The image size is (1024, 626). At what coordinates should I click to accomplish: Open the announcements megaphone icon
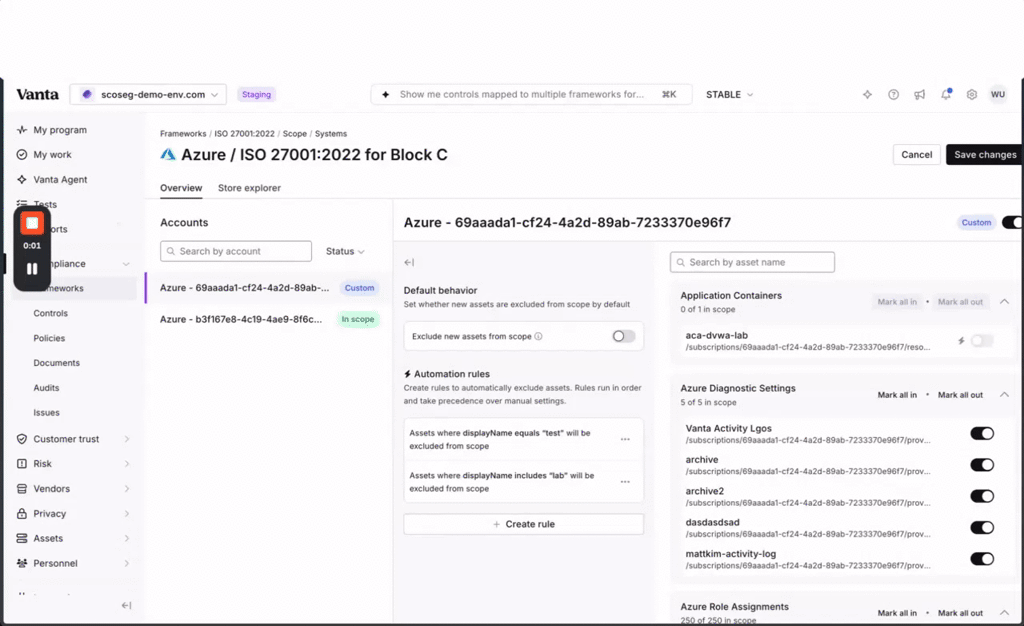(x=920, y=95)
